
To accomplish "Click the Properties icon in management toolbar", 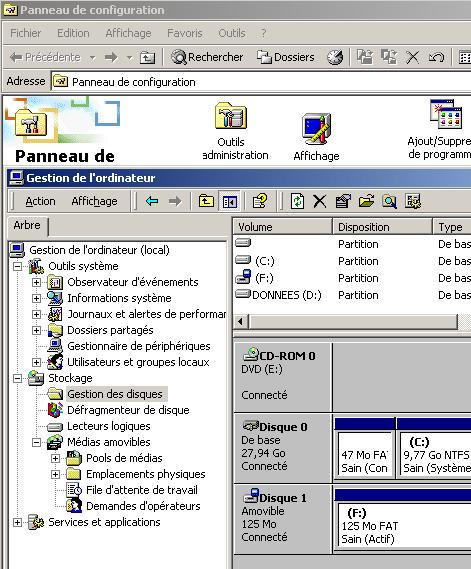I will tap(343, 201).
